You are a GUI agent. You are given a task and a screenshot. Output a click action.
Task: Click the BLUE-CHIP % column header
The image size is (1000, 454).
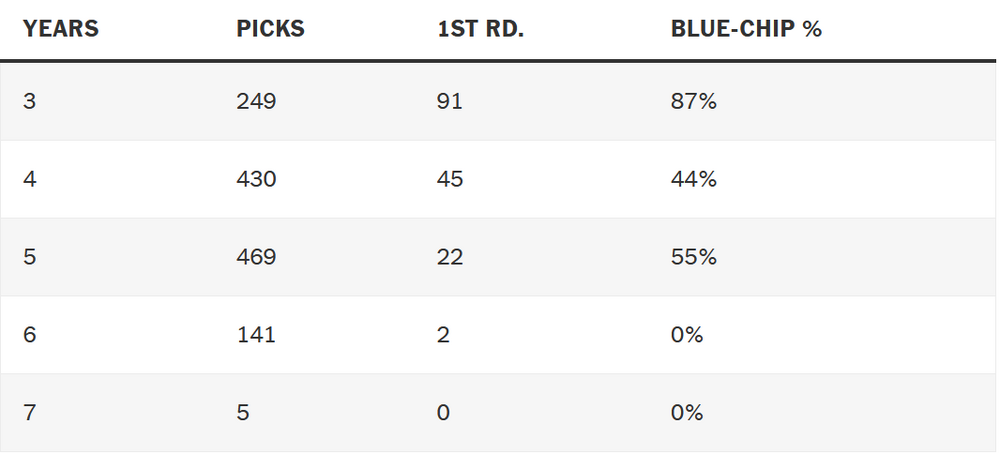(x=746, y=28)
